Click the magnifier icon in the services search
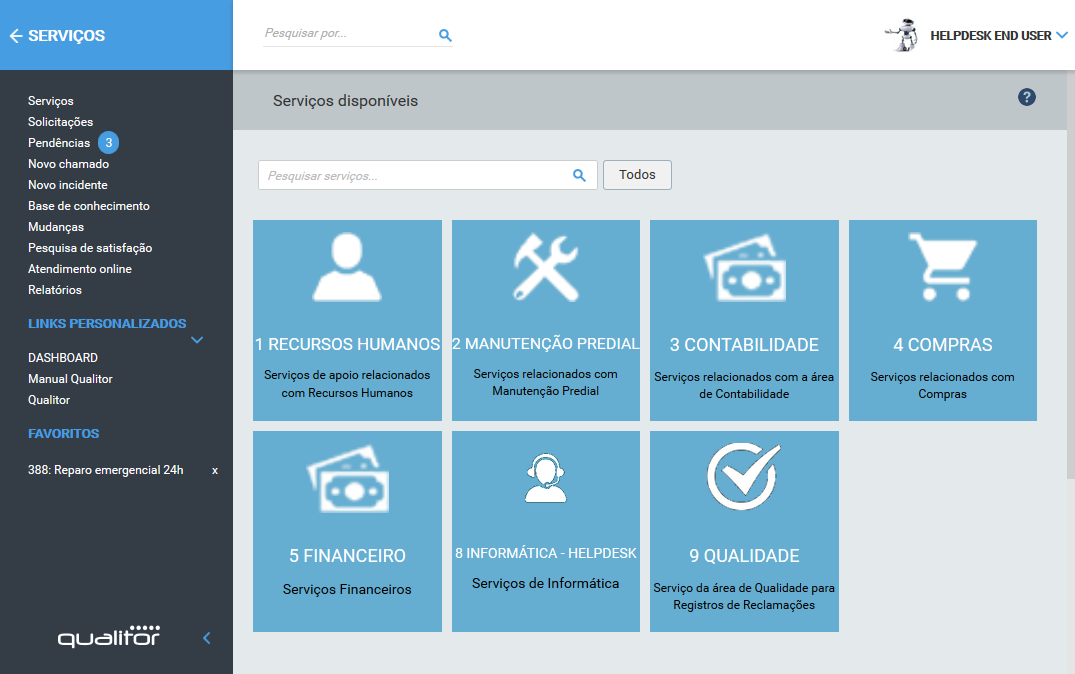The image size is (1075, 674). point(578,174)
